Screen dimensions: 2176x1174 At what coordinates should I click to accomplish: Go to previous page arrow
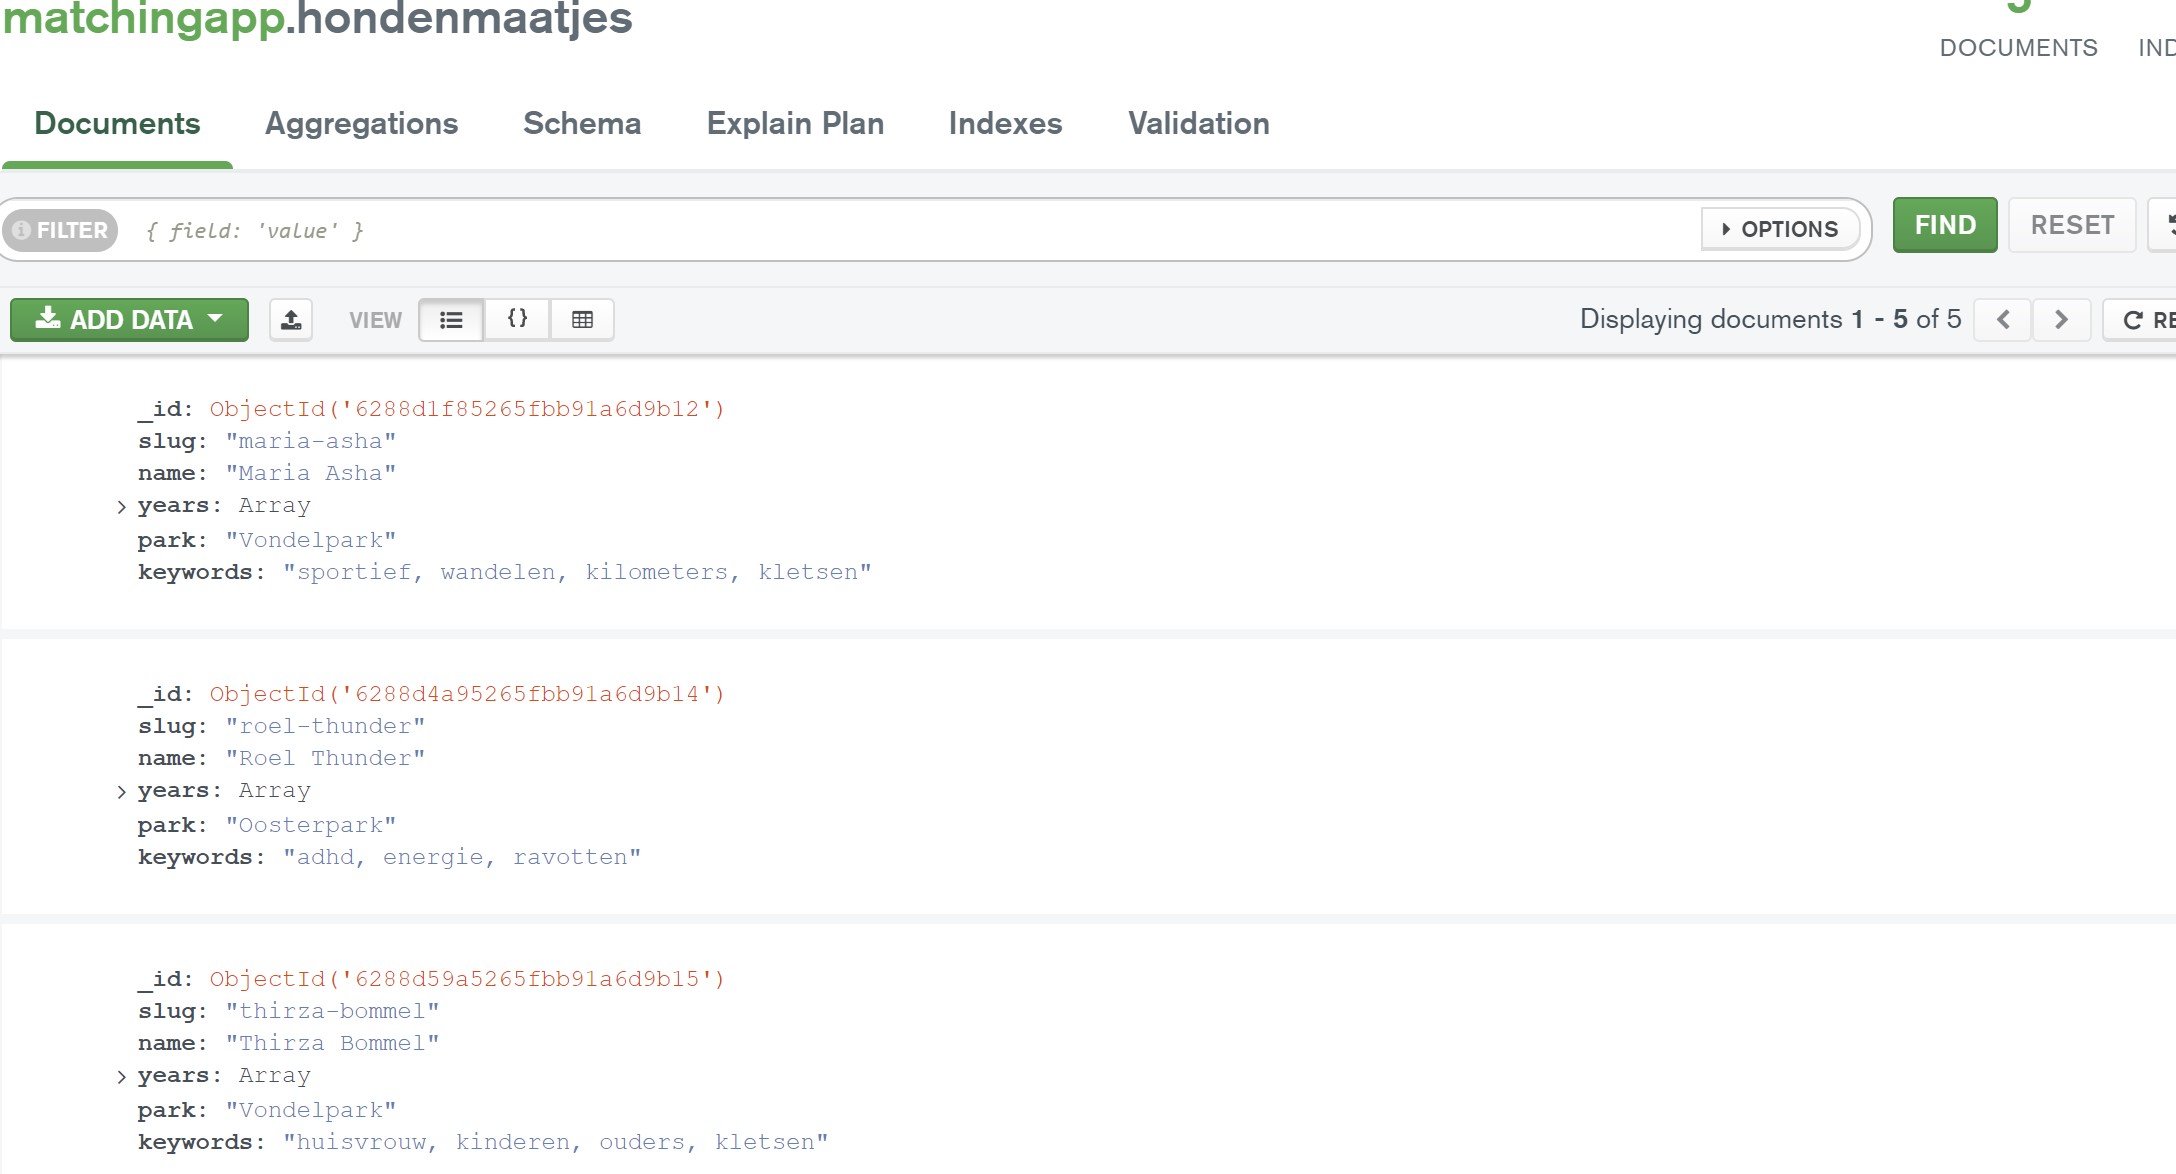click(2002, 320)
